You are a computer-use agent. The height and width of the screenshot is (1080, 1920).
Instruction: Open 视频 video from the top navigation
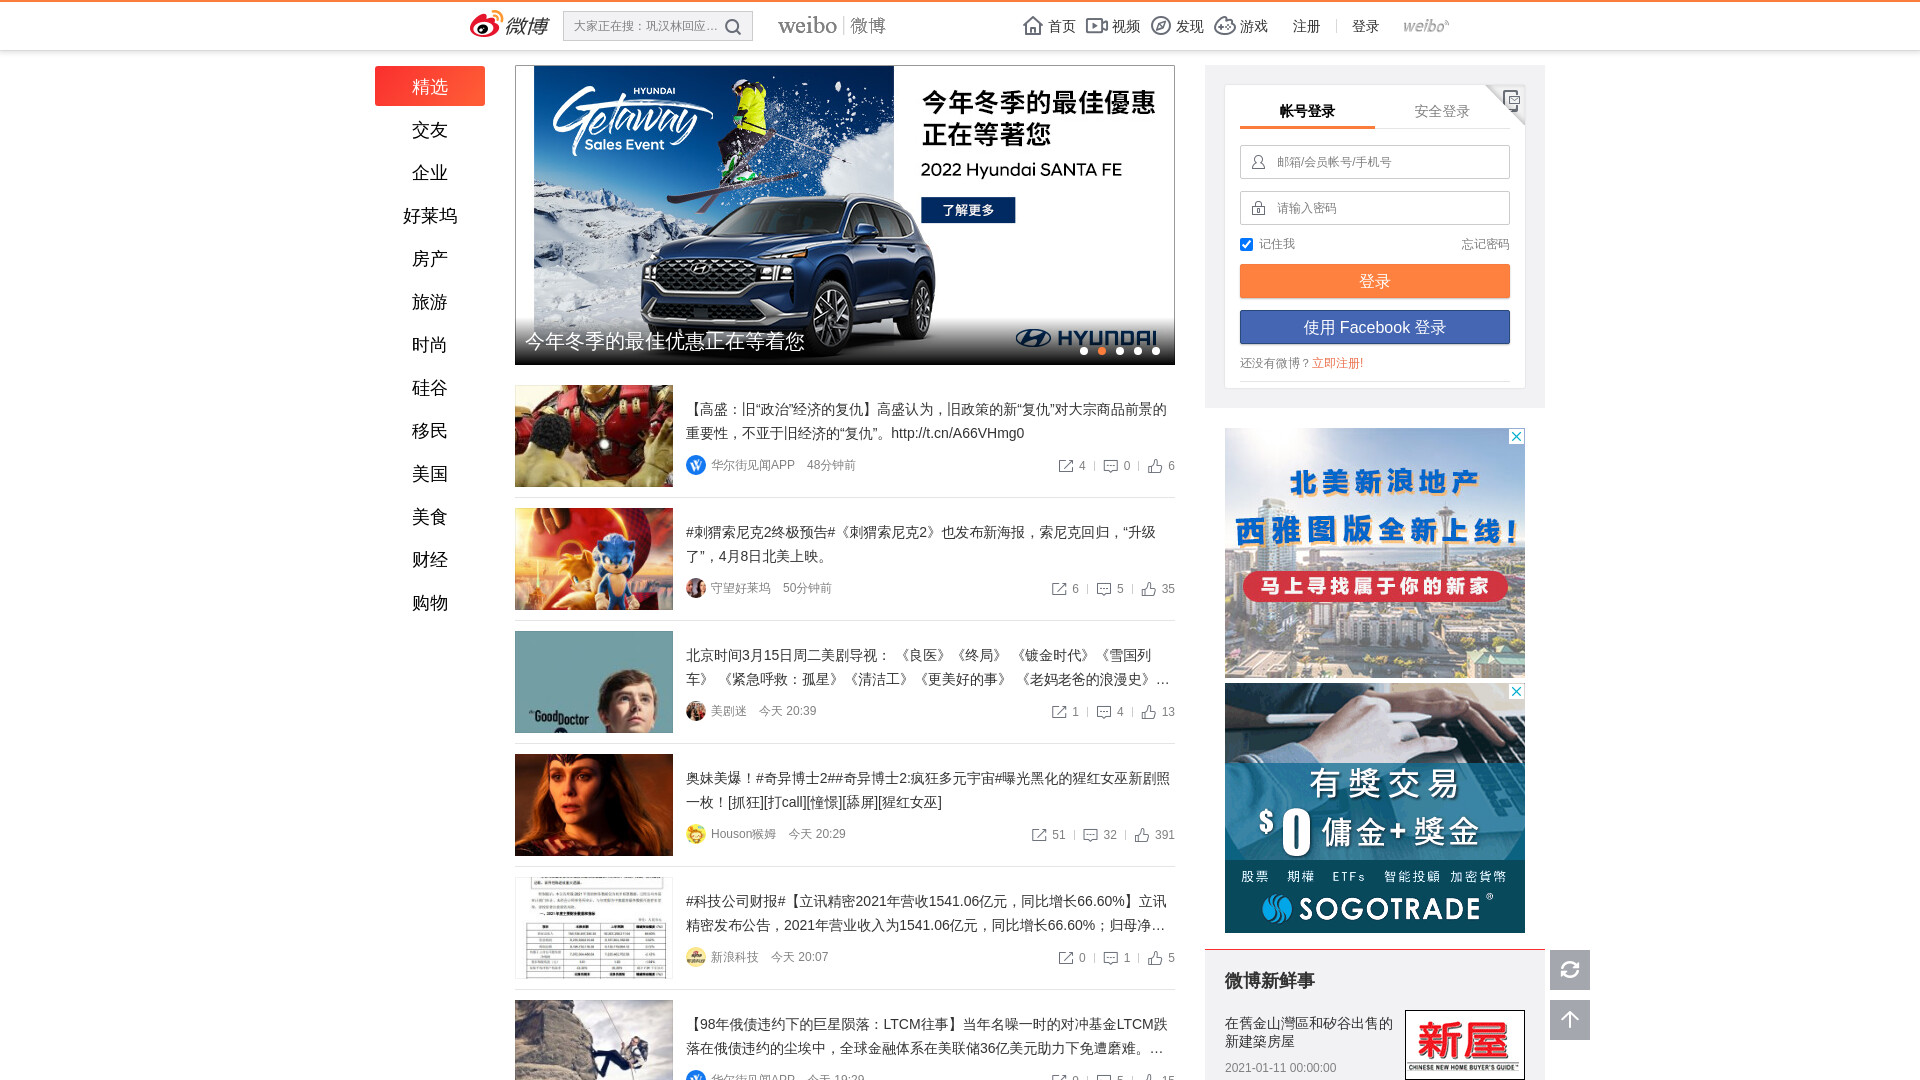point(1113,26)
